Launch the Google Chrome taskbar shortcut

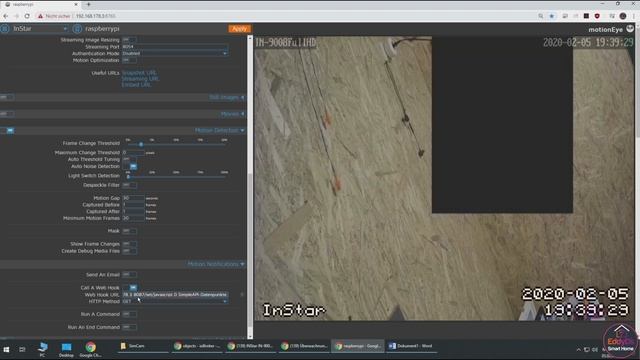pyautogui.click(x=91, y=349)
